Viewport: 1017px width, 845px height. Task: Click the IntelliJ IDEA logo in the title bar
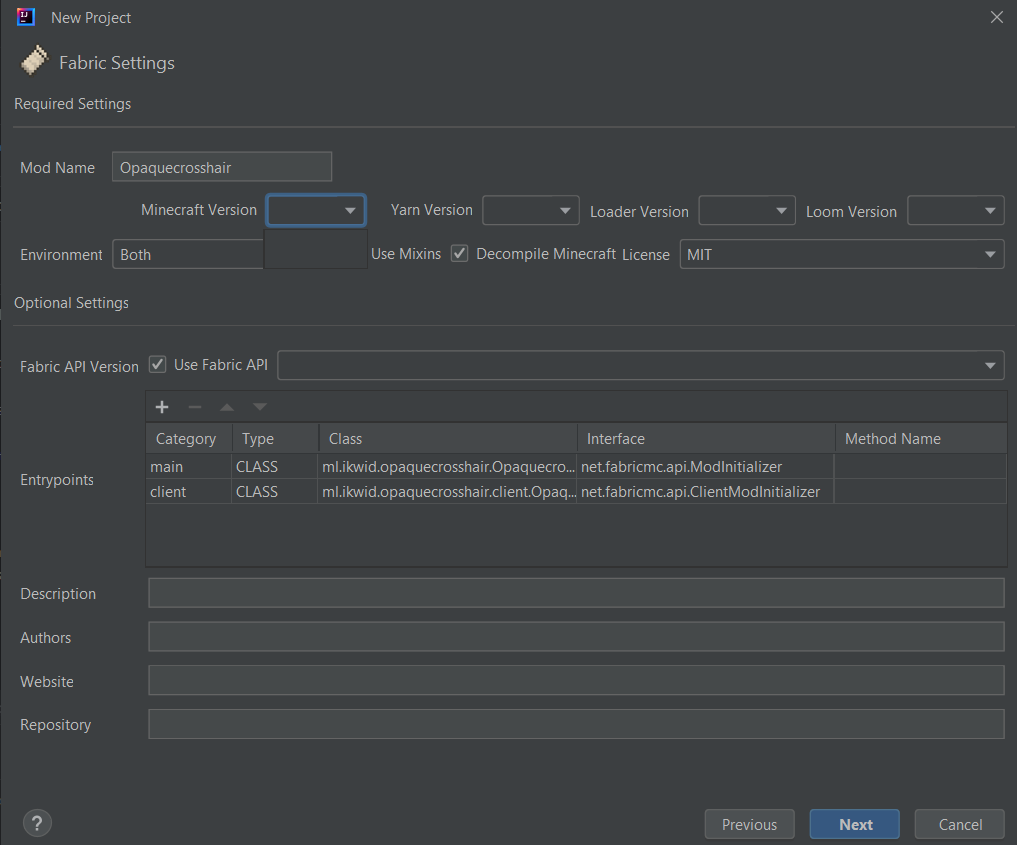(25, 16)
